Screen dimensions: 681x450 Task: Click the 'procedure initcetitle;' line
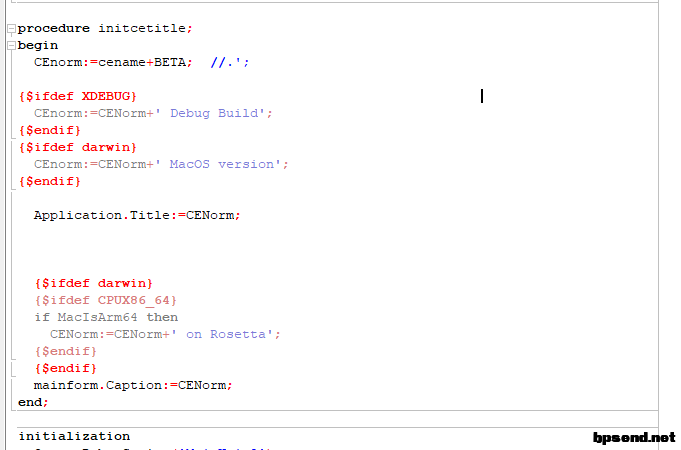coord(105,28)
